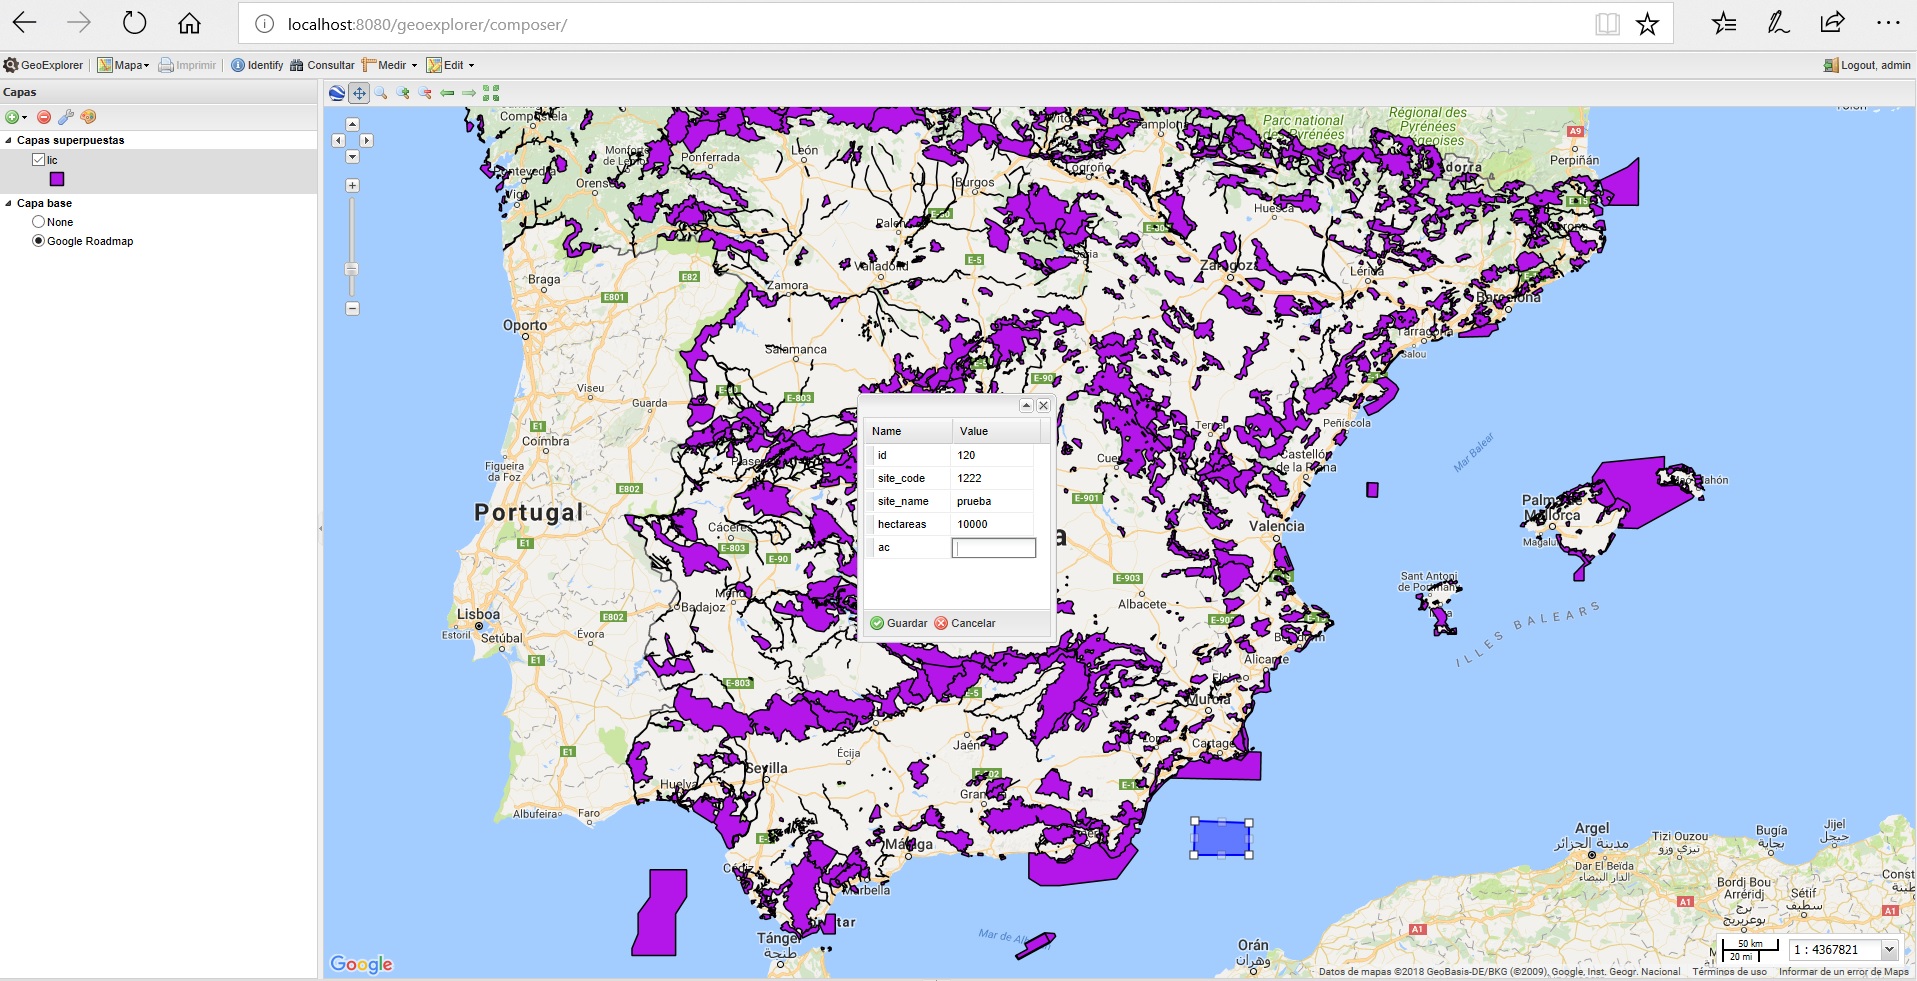
Task: Go to next map extent arrow
Action: (x=469, y=93)
